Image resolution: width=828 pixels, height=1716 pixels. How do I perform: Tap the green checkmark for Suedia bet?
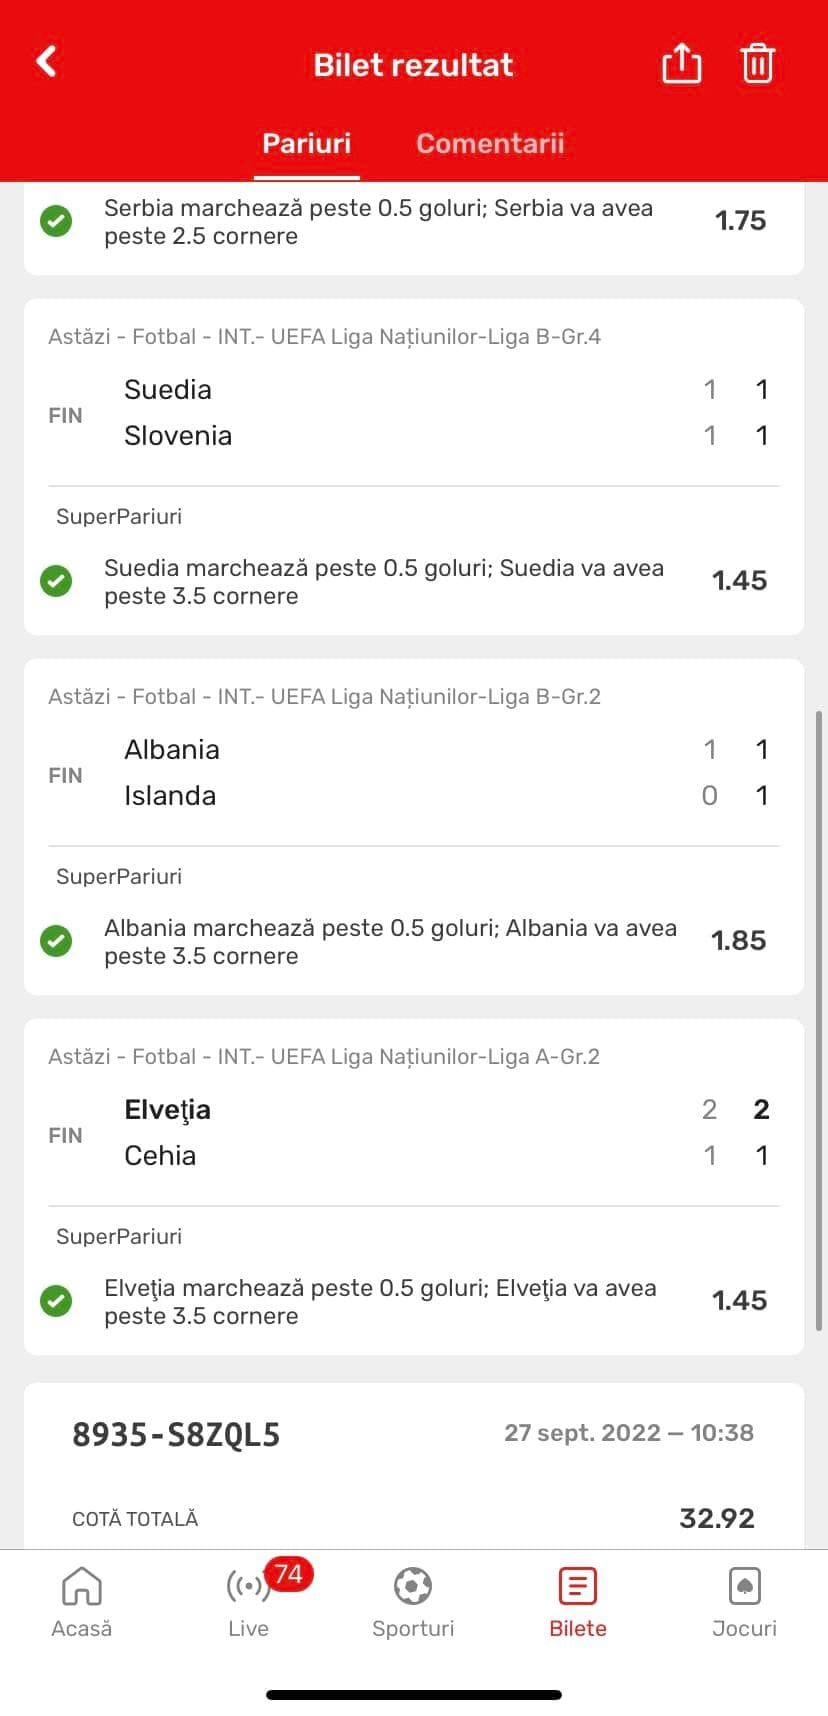[x=56, y=581]
